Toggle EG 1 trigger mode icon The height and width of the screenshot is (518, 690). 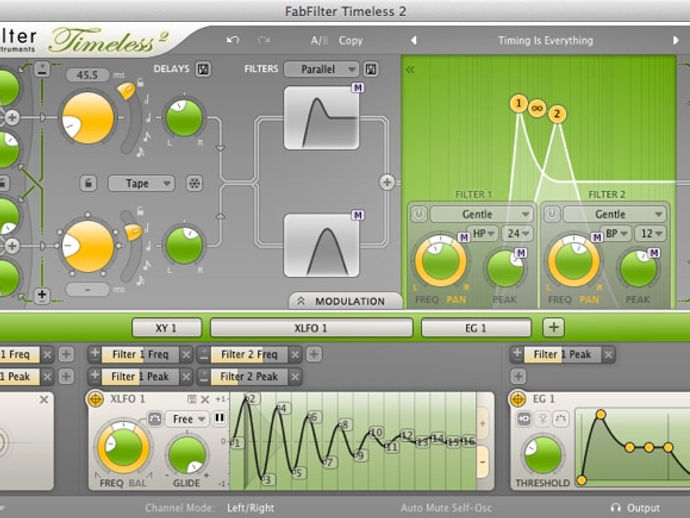pos(524,418)
